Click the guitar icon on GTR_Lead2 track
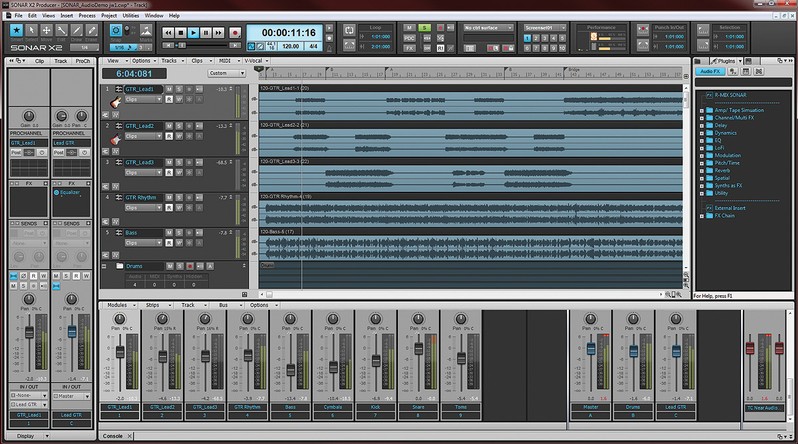798x444 pixels. pyautogui.click(x=116, y=138)
